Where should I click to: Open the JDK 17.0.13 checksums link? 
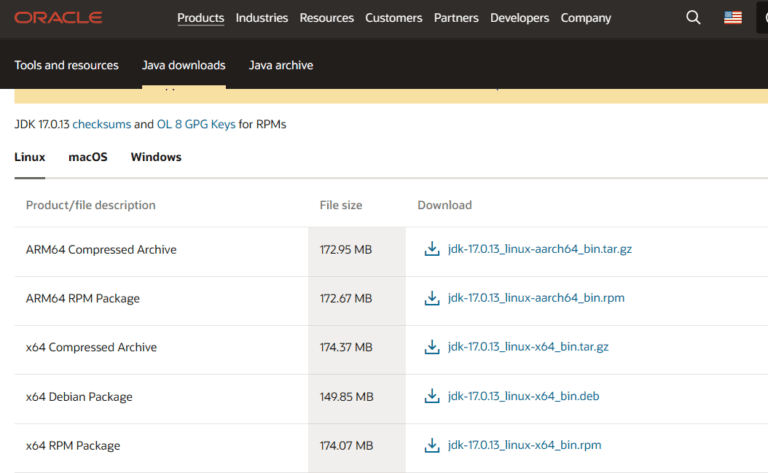click(x=101, y=125)
